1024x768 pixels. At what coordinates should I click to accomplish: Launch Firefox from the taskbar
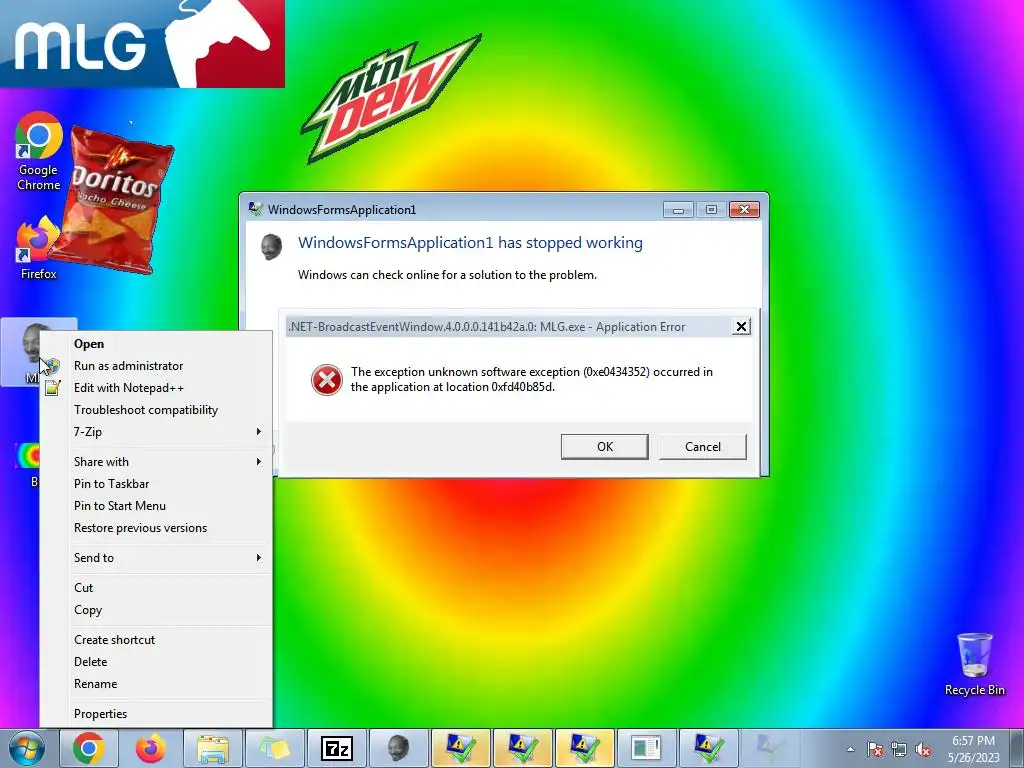click(x=150, y=748)
